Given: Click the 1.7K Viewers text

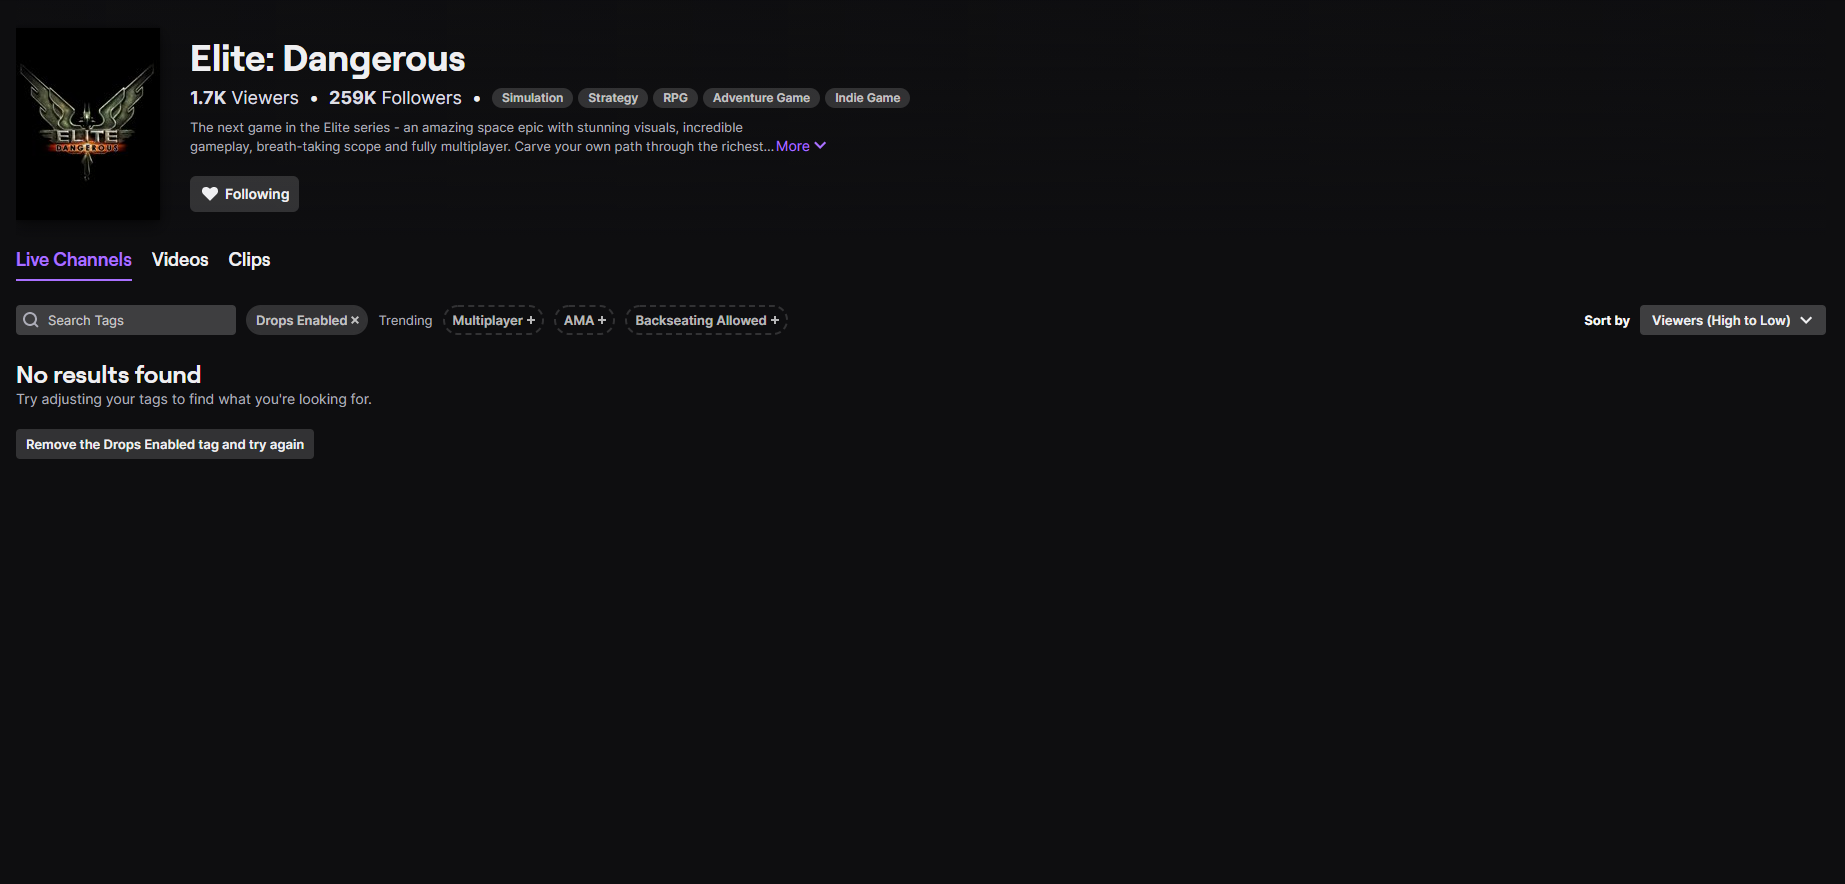Looking at the screenshot, I should [x=244, y=98].
